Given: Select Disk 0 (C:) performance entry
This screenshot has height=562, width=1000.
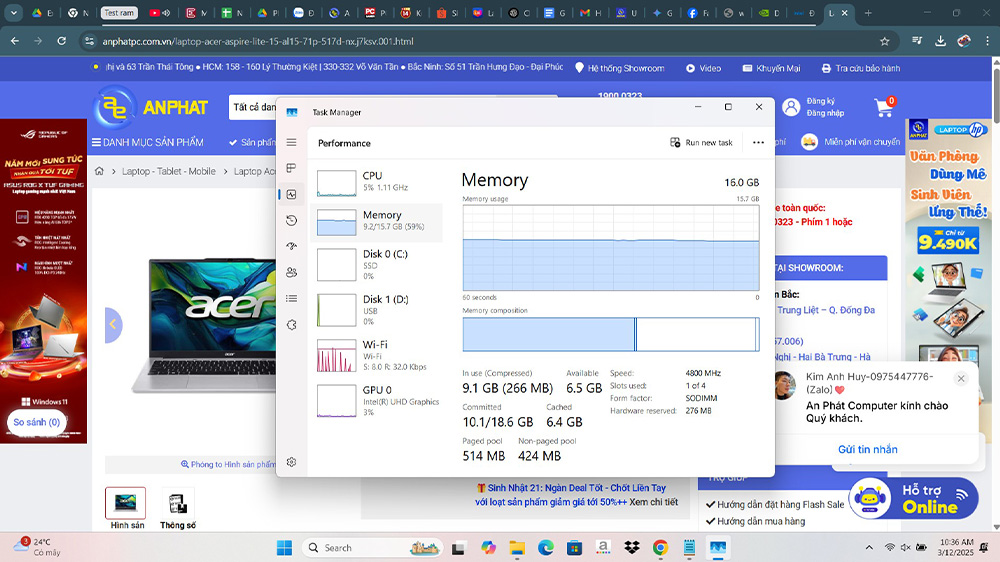Looking at the screenshot, I should [376, 265].
